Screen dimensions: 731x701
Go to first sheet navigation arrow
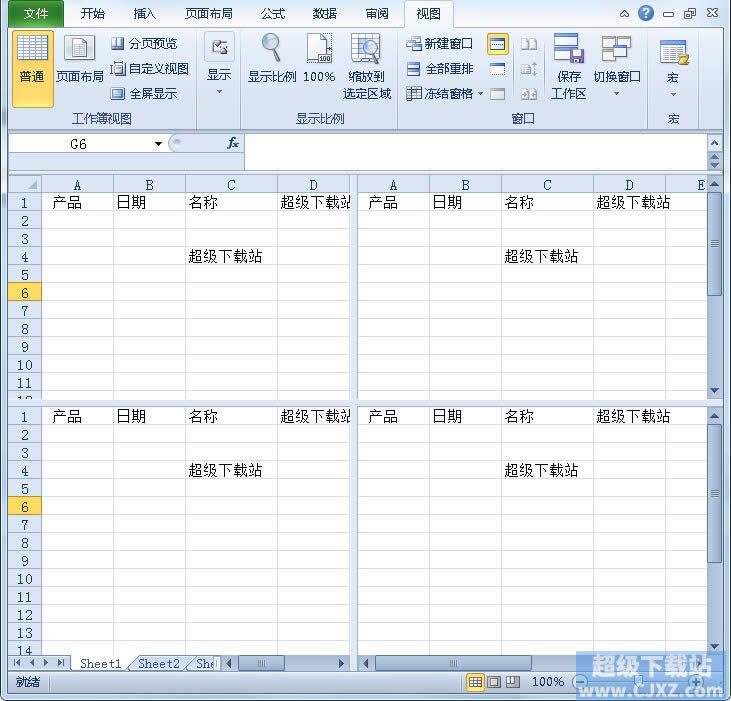pyautogui.click(x=17, y=663)
